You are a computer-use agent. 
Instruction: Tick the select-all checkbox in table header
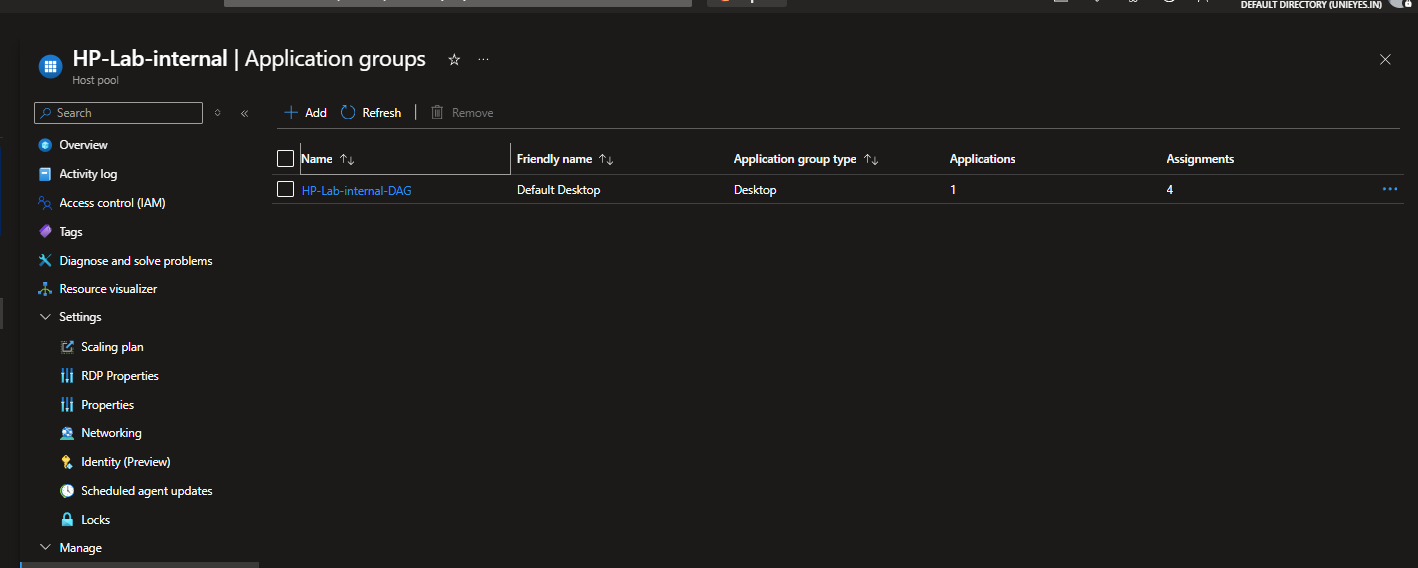pos(285,159)
